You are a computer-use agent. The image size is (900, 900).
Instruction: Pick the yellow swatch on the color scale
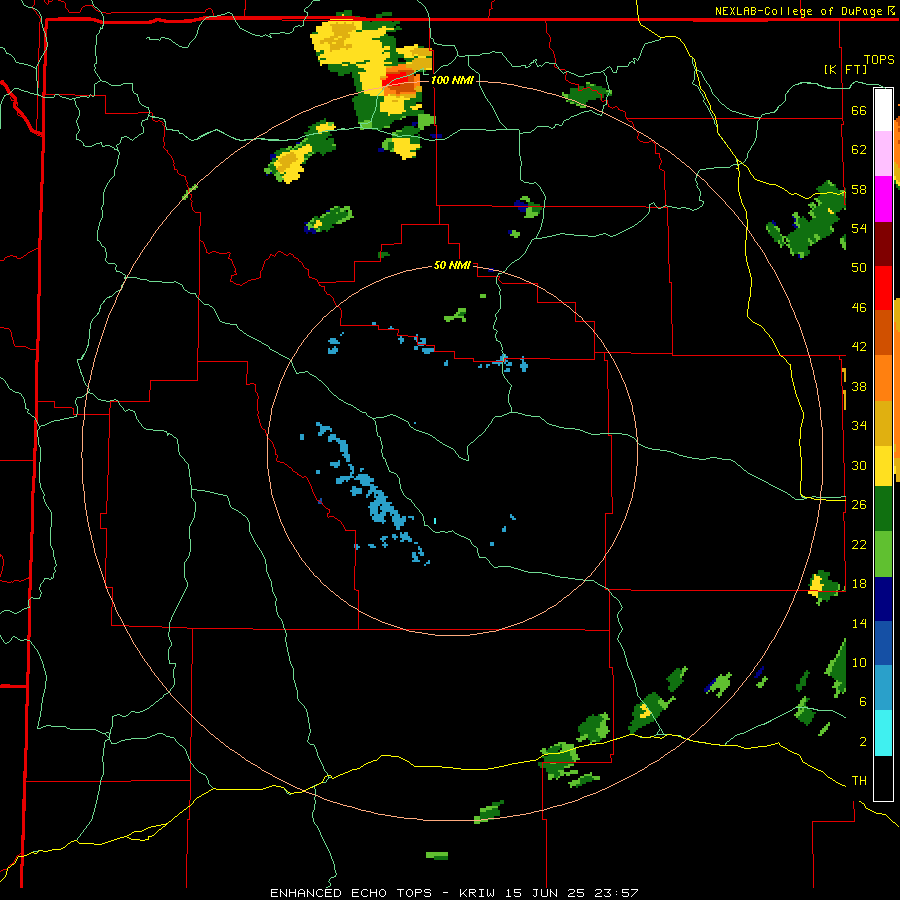pyautogui.click(x=883, y=466)
